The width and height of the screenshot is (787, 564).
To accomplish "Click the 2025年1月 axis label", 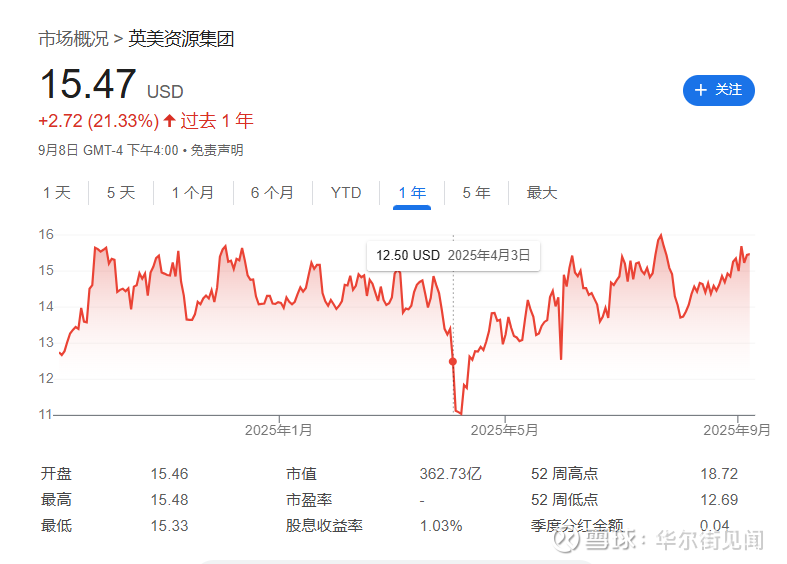I will (279, 430).
